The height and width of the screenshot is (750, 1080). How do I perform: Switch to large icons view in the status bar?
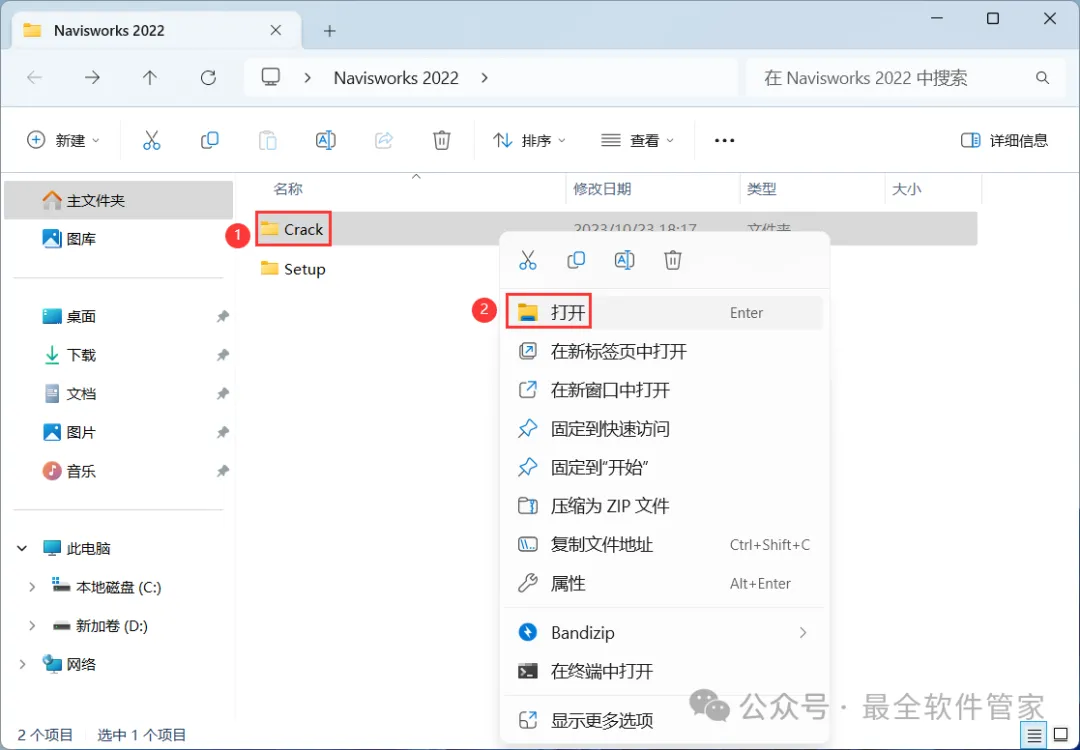pos(1061,736)
